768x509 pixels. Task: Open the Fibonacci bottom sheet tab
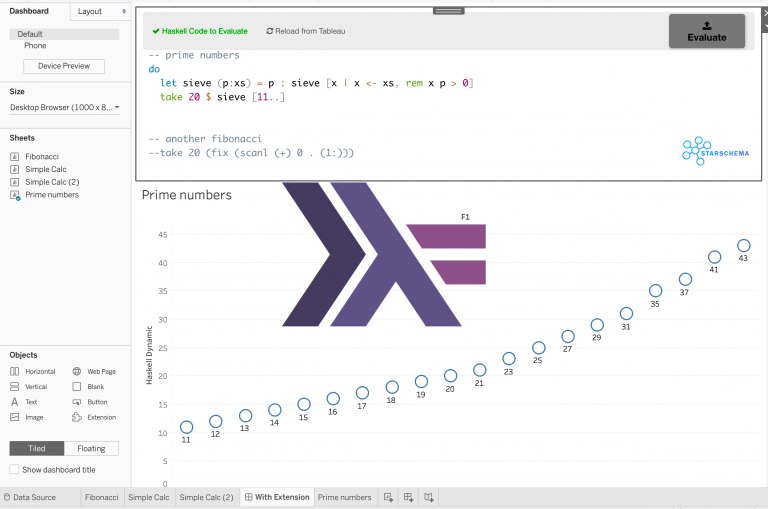(x=101, y=497)
